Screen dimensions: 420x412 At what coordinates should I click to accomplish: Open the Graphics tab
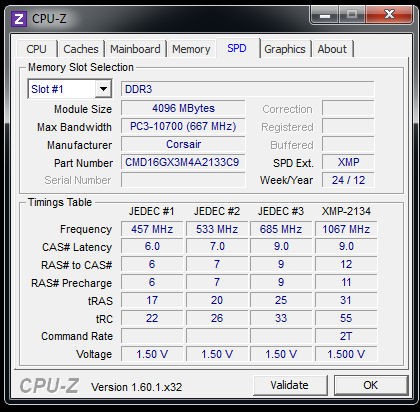click(x=285, y=49)
